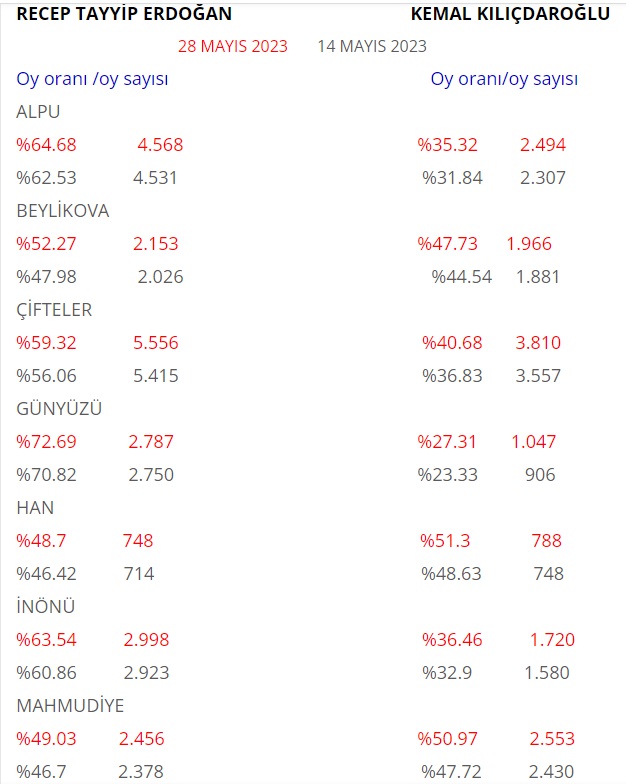Select the 14 MAYIS 2023 date label
The width and height of the screenshot is (626, 784).
pyautogui.click(x=372, y=46)
